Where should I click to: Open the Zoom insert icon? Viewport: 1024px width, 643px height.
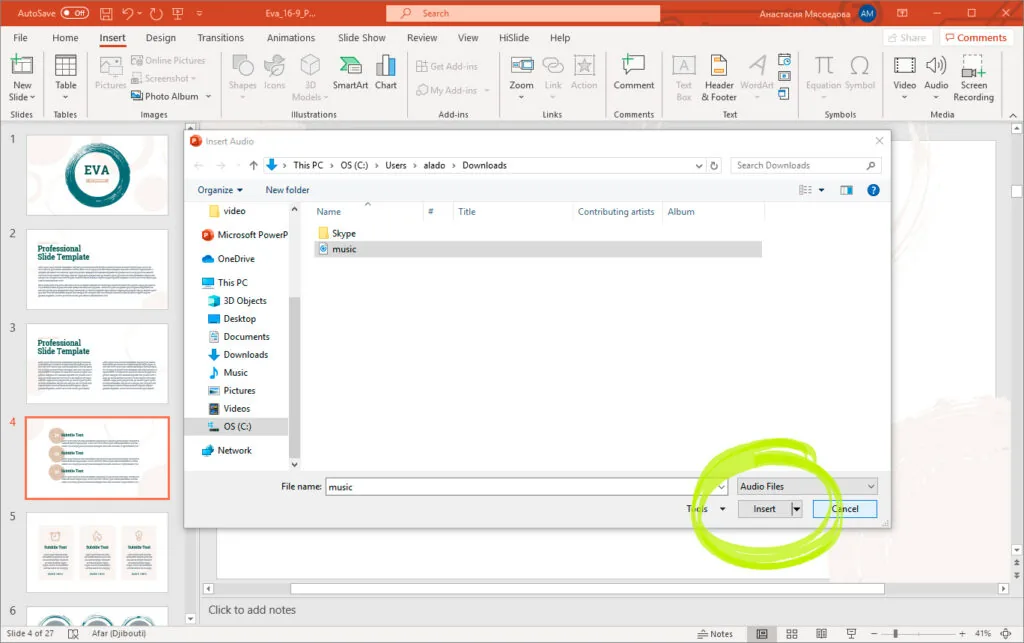coord(521,77)
